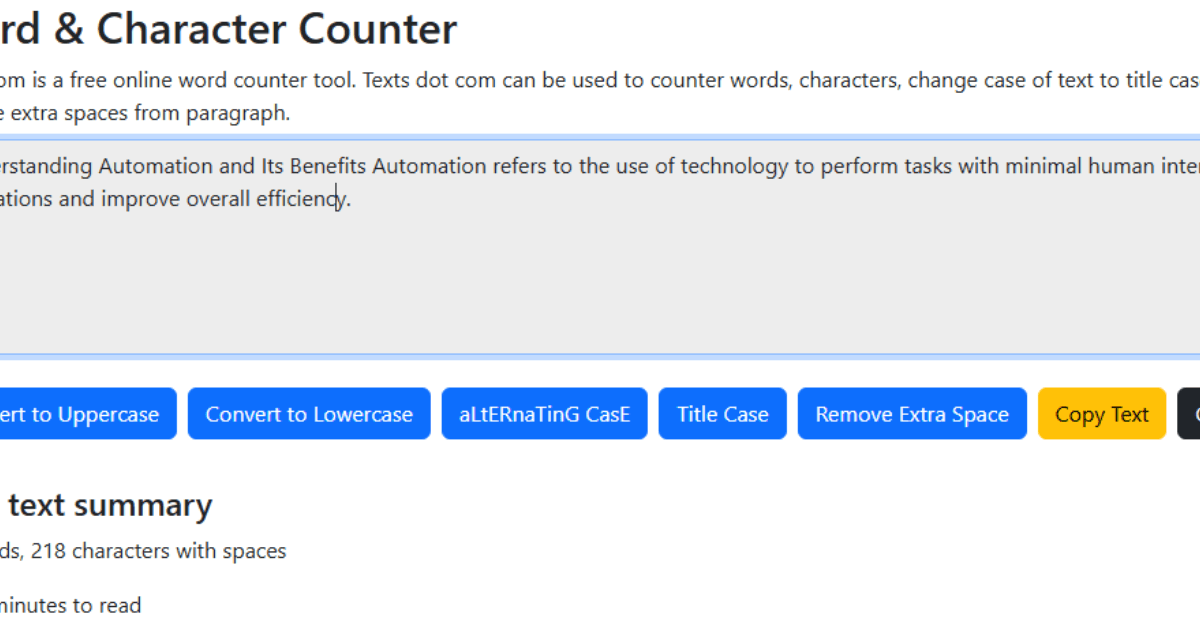This screenshot has width=1200, height=630.
Task: Click the Convert to Uppercase button
Action: click(x=85, y=414)
